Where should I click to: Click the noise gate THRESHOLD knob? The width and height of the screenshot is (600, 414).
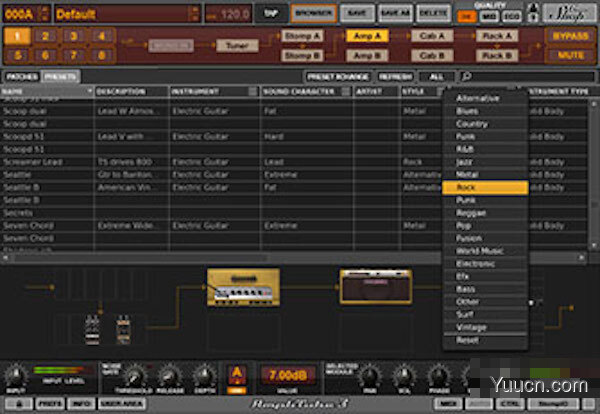click(135, 377)
